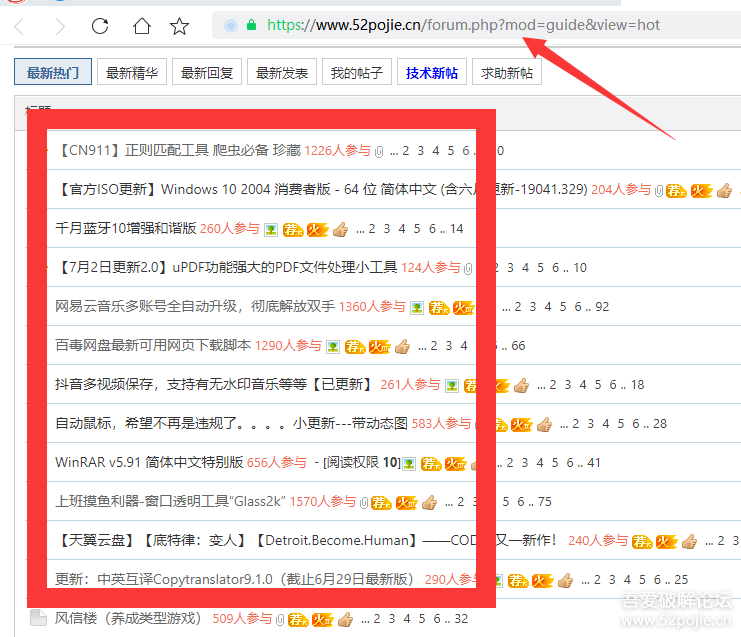Open the Detroit.Become.Human 天翼云盘 thread

(x=307, y=540)
